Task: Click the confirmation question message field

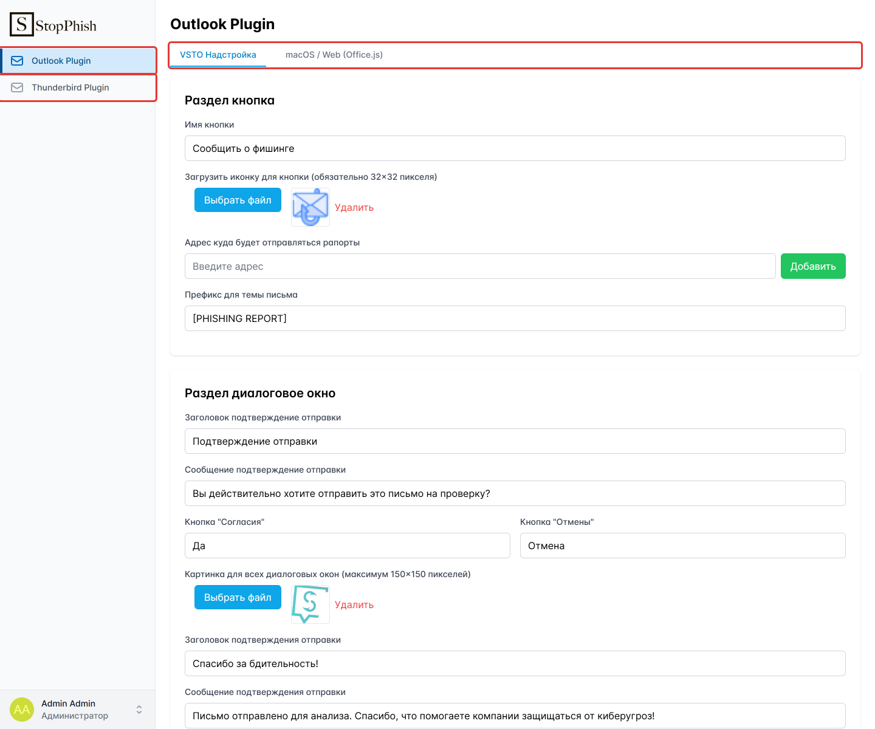Action: 515,493
